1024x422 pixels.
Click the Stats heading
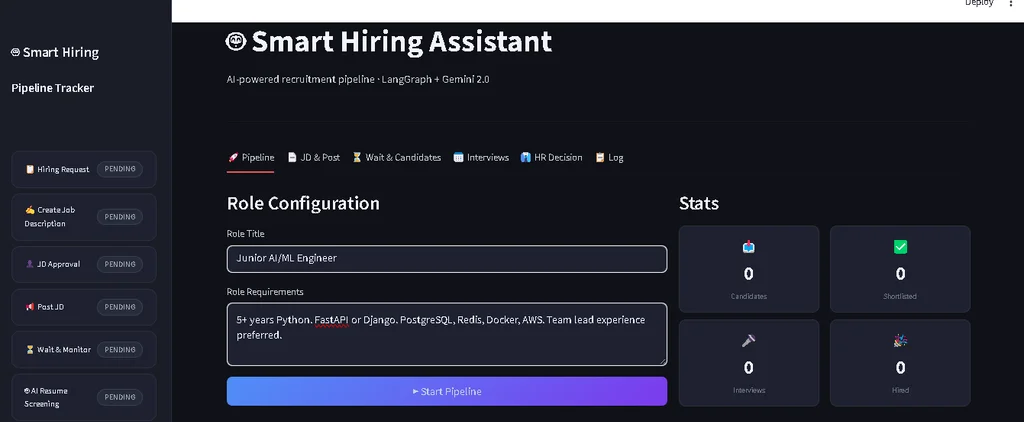point(699,203)
